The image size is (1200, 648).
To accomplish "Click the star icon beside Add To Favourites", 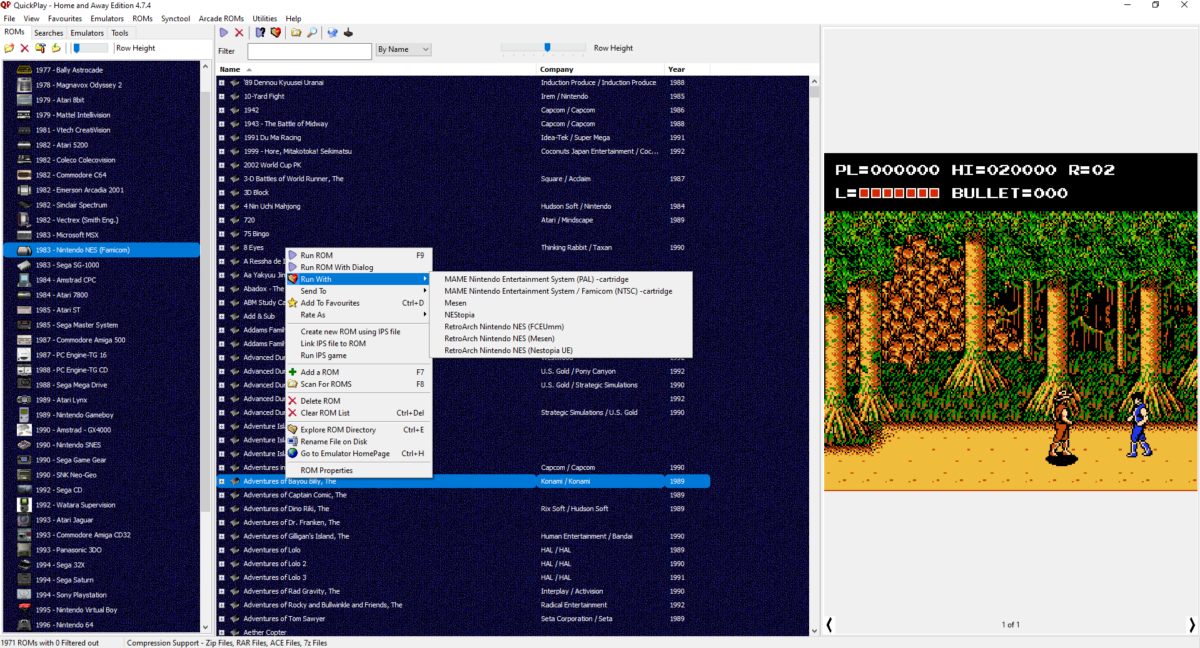I will [x=293, y=303].
